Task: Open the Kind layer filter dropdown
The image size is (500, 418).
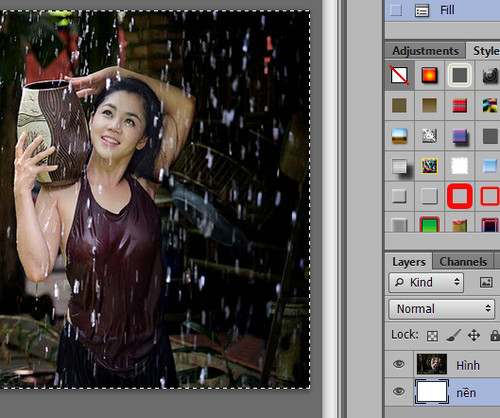Action: coord(426,283)
